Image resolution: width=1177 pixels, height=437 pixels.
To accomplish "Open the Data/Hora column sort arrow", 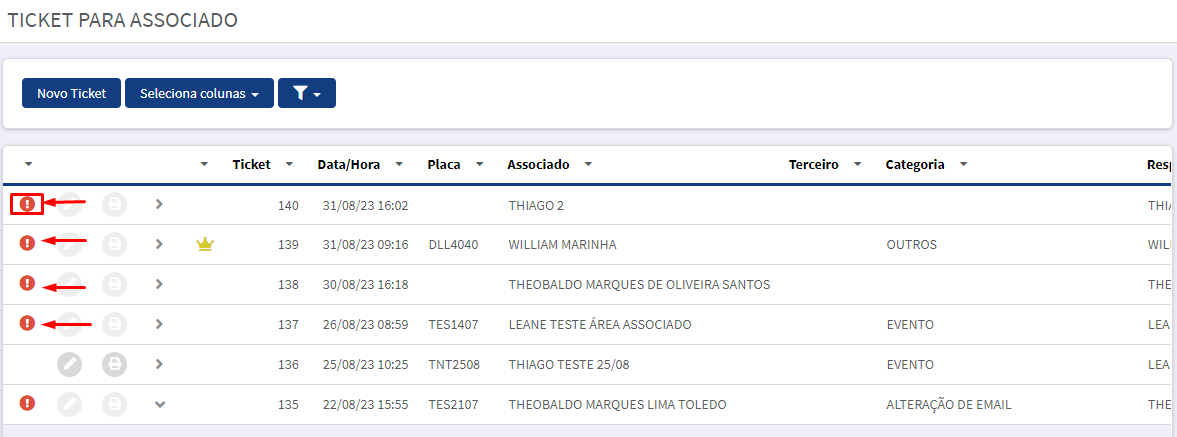I will (x=399, y=164).
